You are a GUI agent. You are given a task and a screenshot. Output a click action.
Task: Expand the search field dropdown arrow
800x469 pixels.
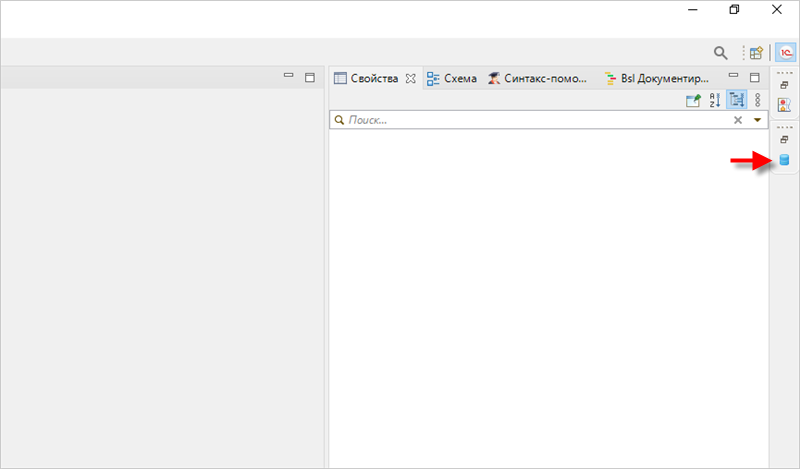[x=757, y=120]
